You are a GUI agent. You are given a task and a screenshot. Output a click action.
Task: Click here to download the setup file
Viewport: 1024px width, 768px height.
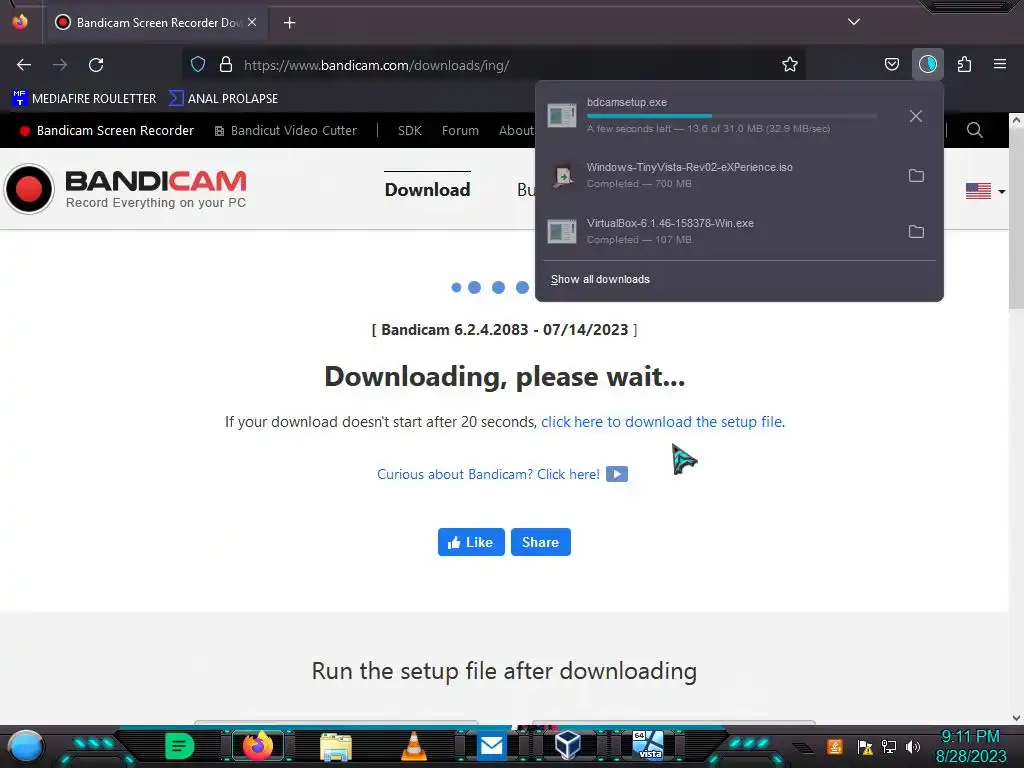point(662,422)
